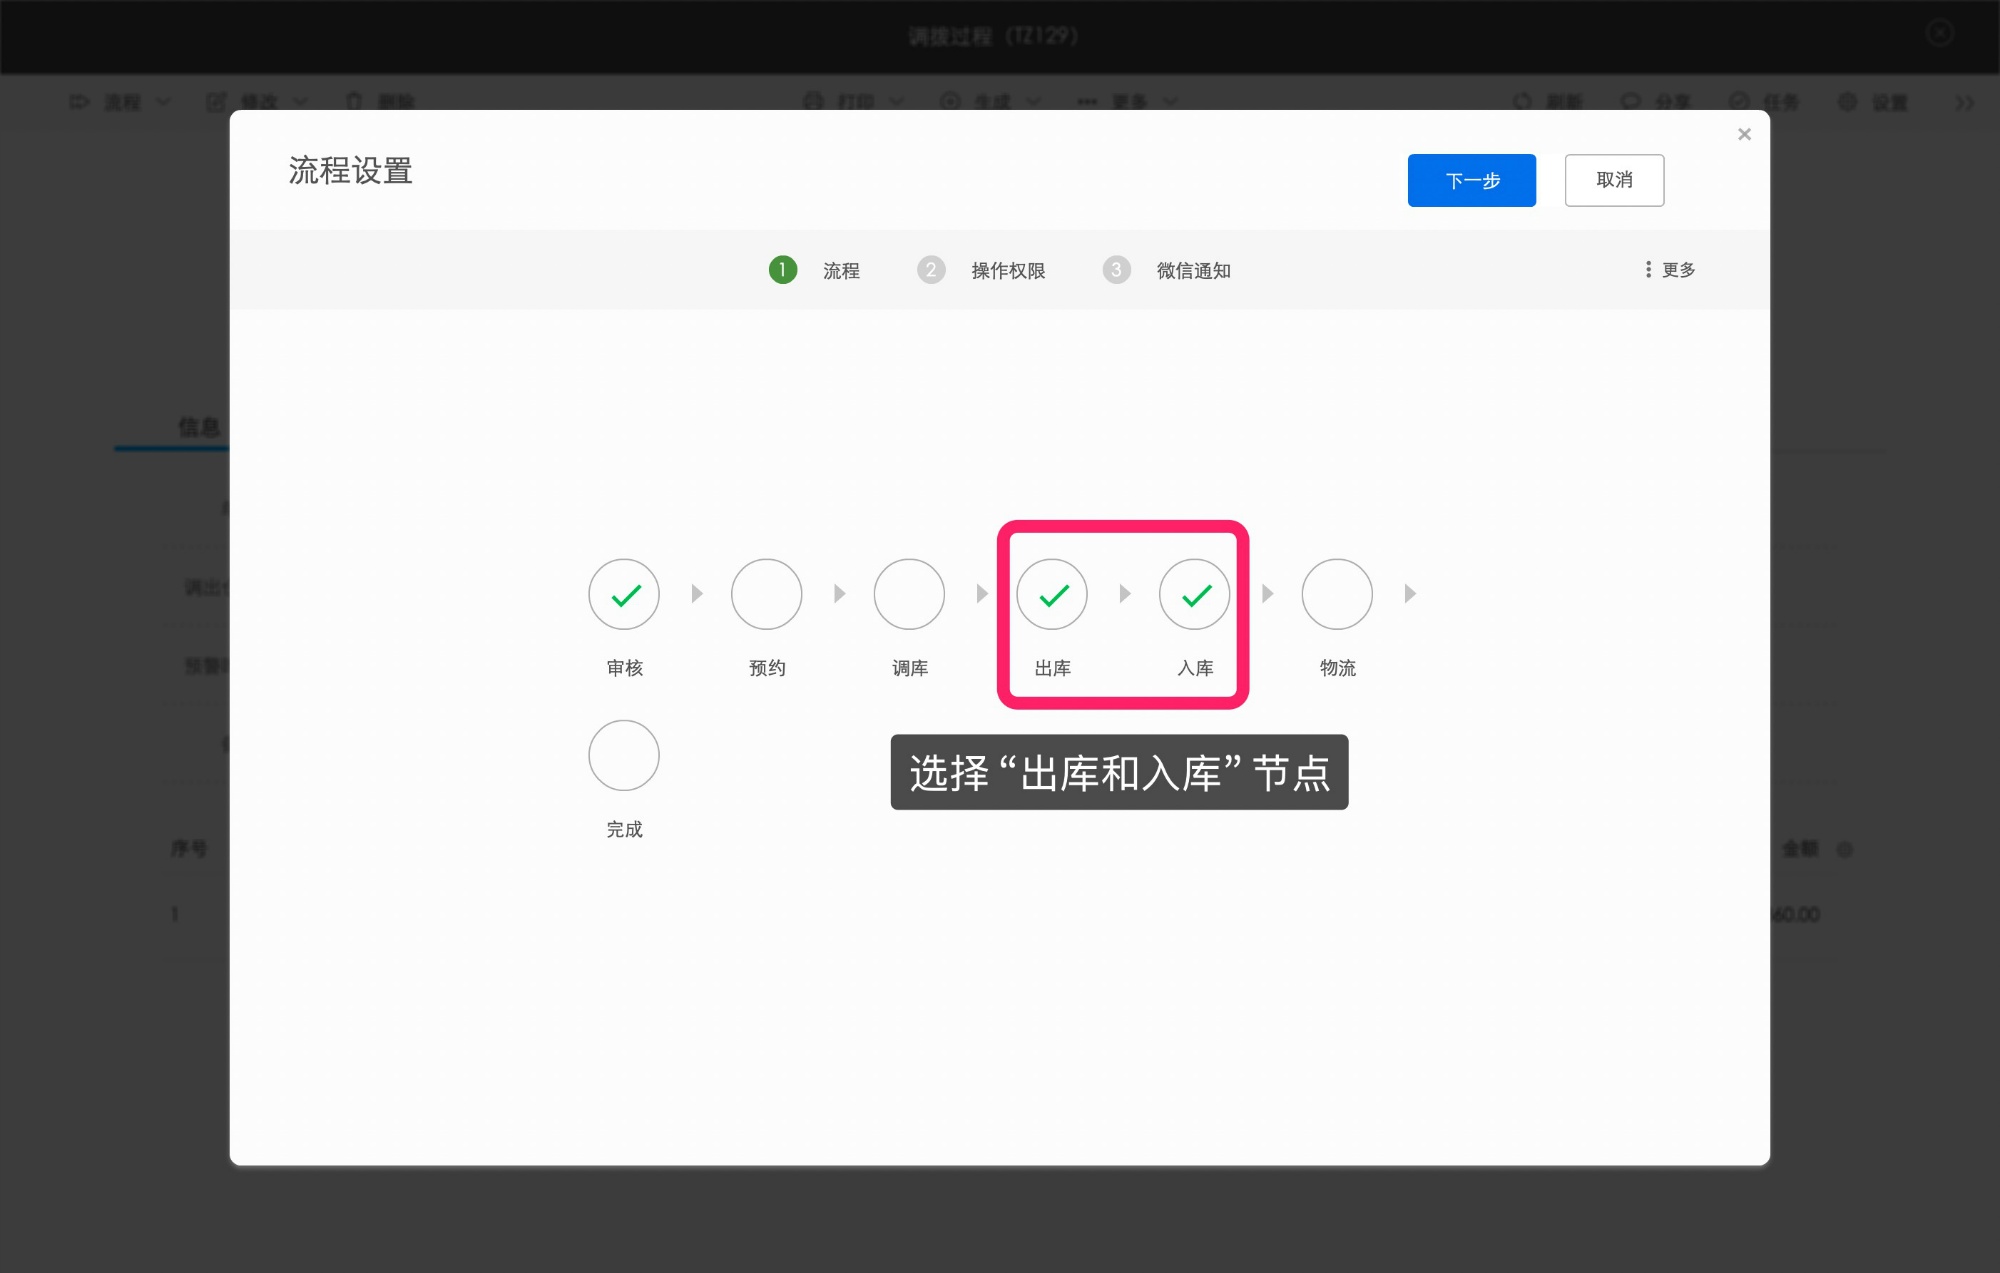Image resolution: width=2000 pixels, height=1273 pixels.
Task: Enable the 完成 node circle
Action: click(624, 755)
